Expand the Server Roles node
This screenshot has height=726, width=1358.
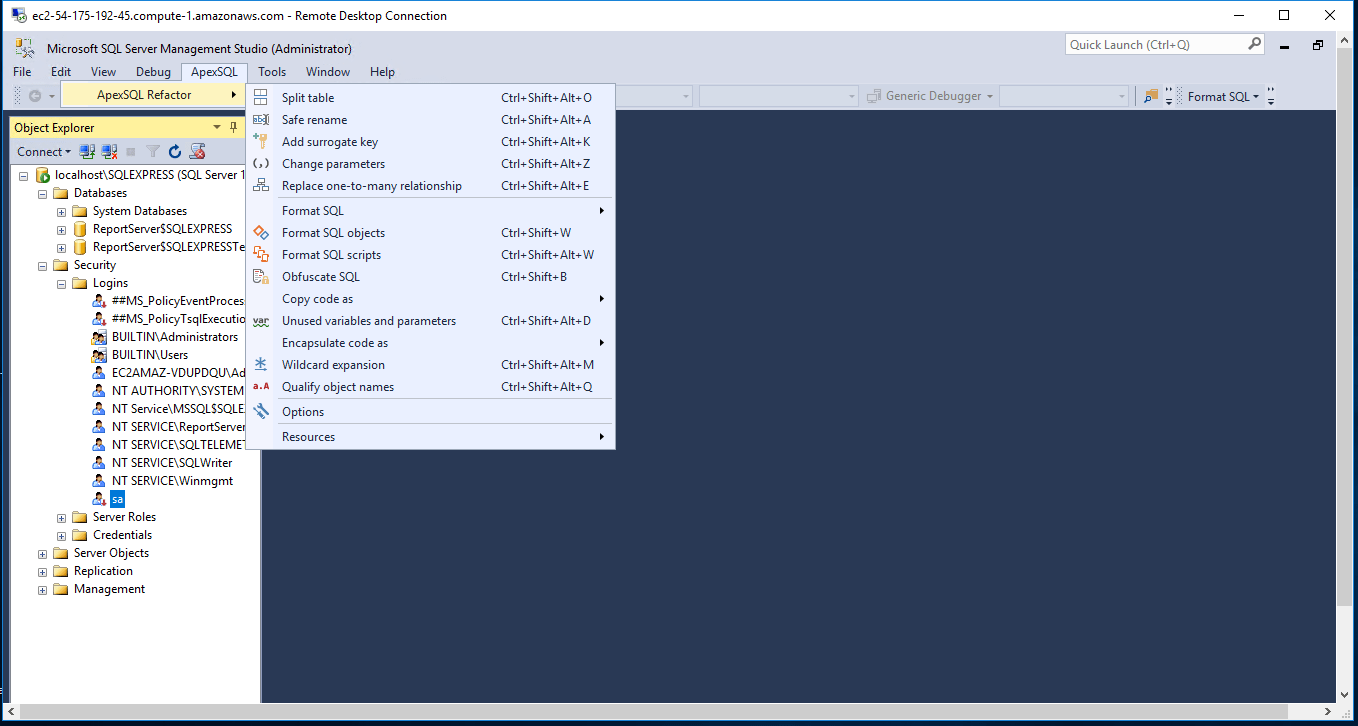[61, 517]
